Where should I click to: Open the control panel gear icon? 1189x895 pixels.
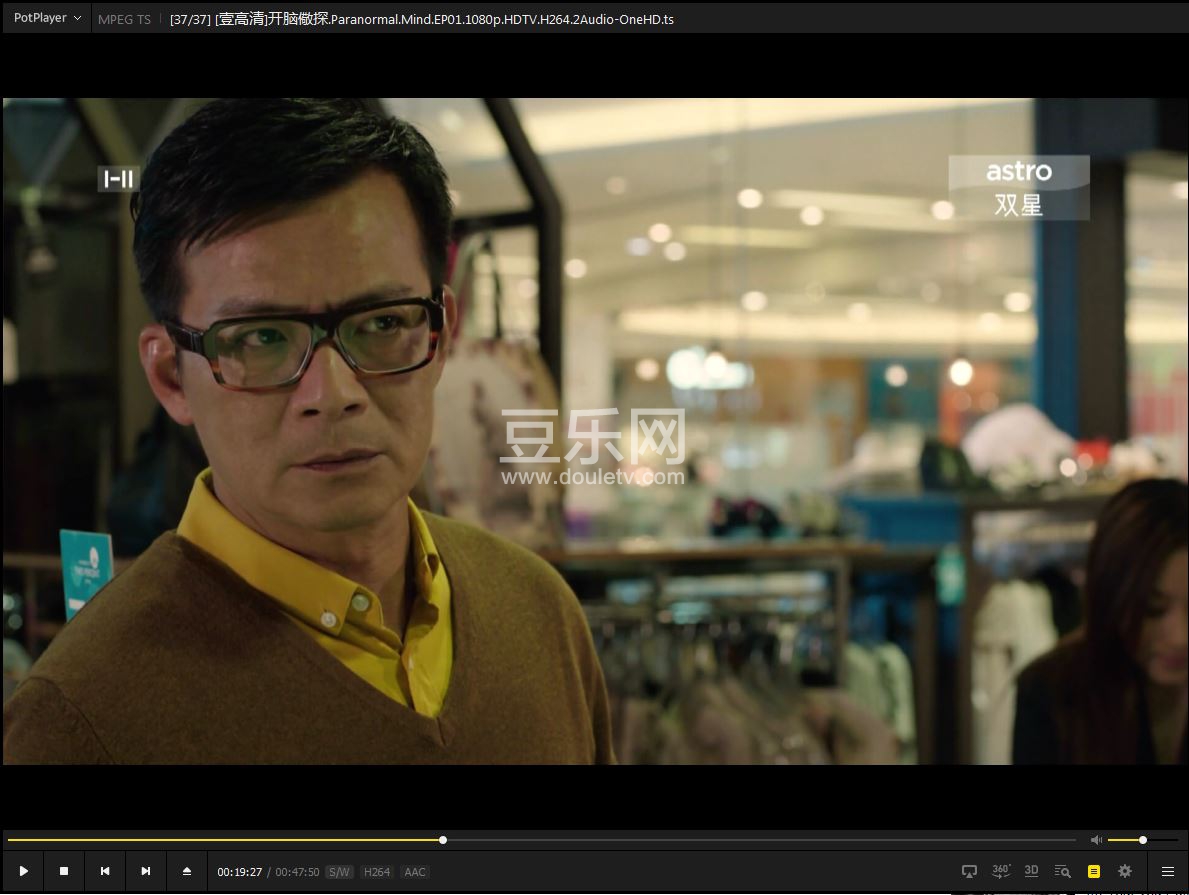1125,871
